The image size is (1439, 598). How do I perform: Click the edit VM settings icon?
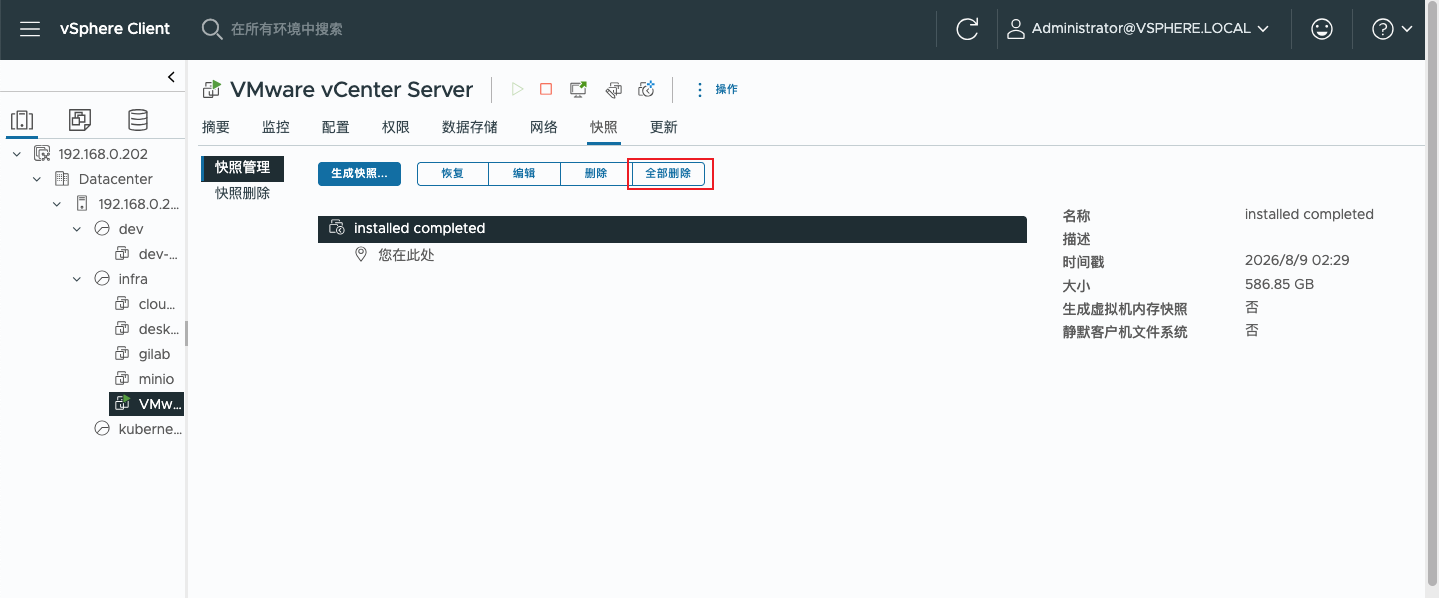(614, 89)
